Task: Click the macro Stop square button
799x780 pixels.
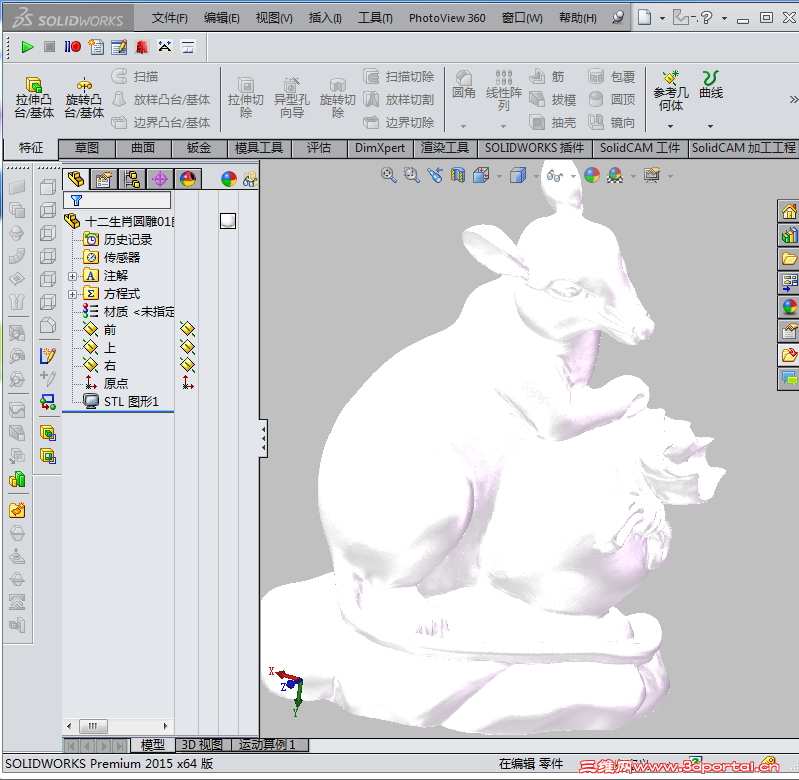Action: (x=49, y=47)
